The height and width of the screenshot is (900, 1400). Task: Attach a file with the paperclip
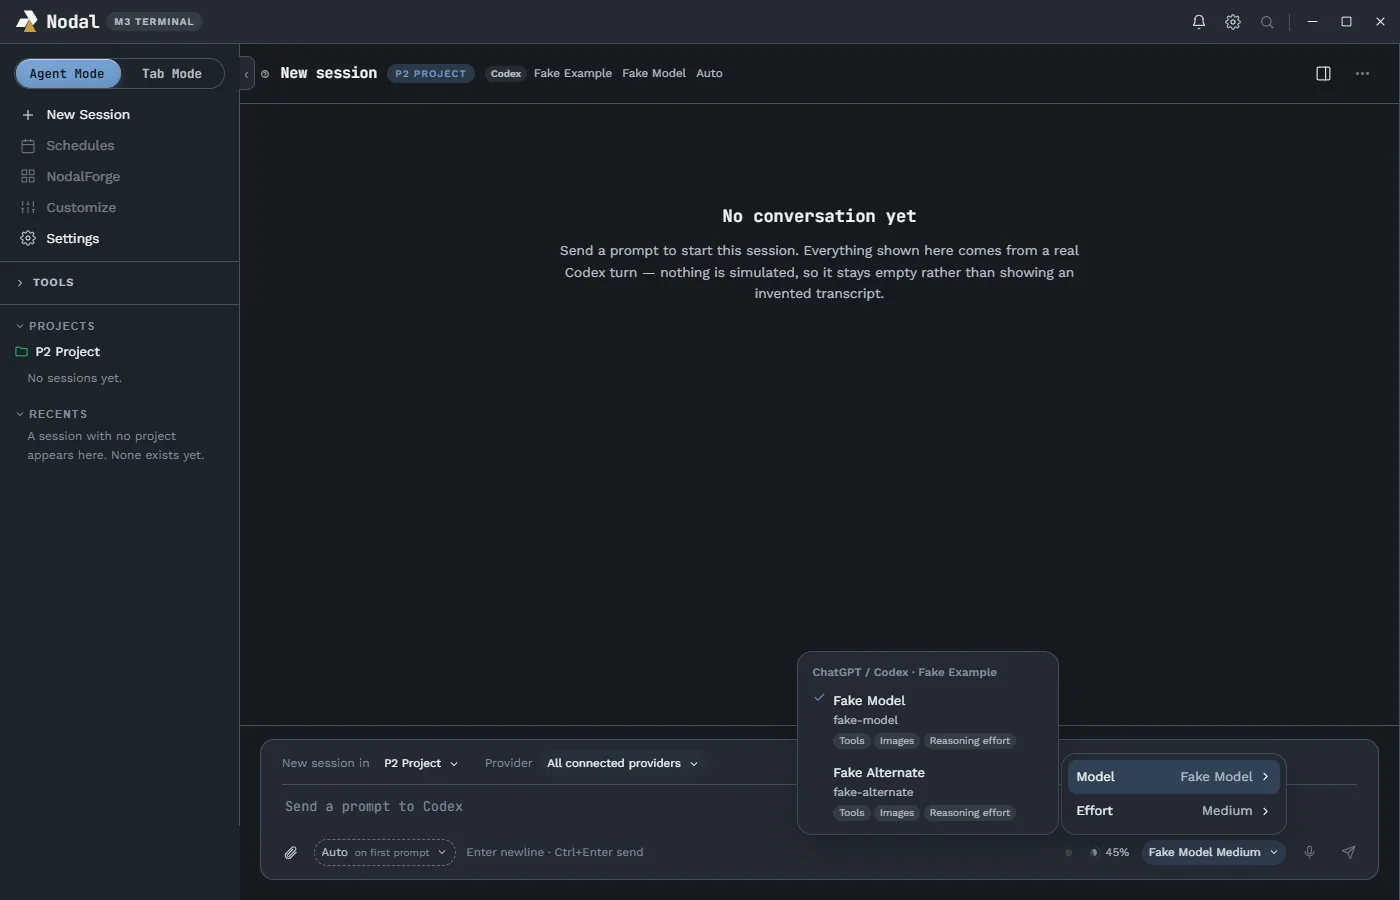pyautogui.click(x=290, y=853)
